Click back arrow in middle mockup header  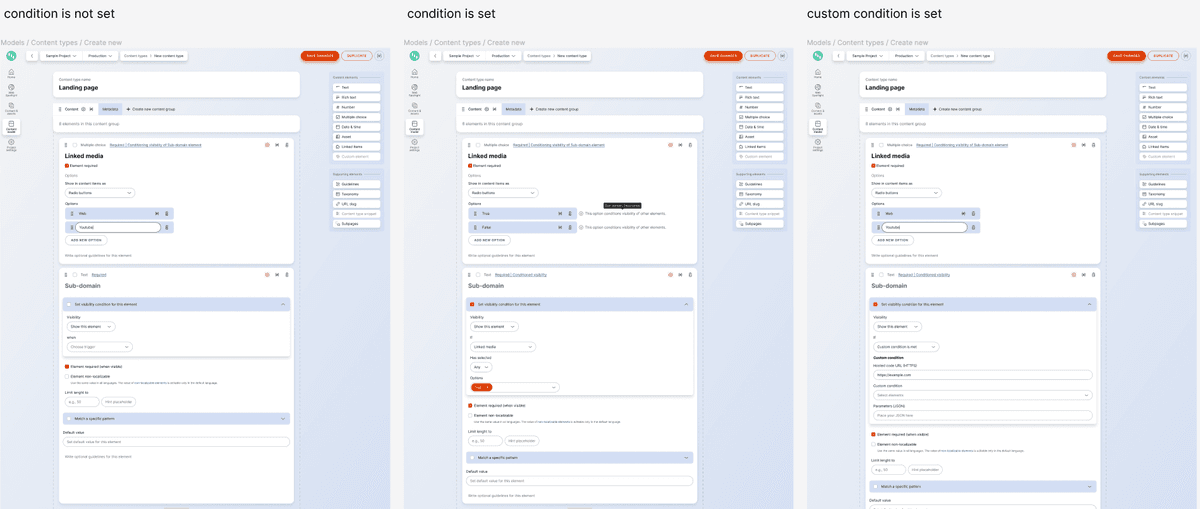tap(435, 56)
